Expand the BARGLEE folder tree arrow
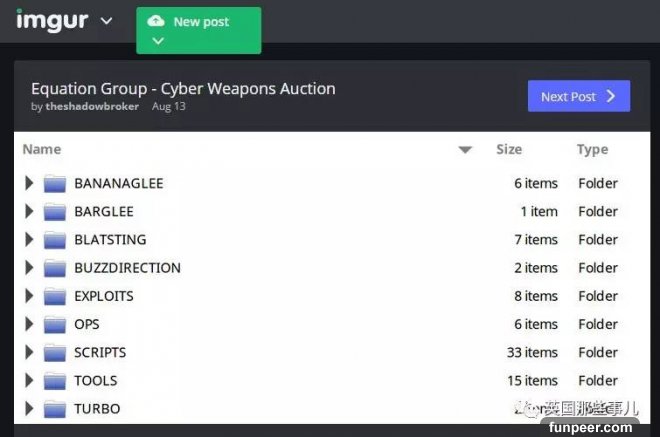 (x=29, y=211)
